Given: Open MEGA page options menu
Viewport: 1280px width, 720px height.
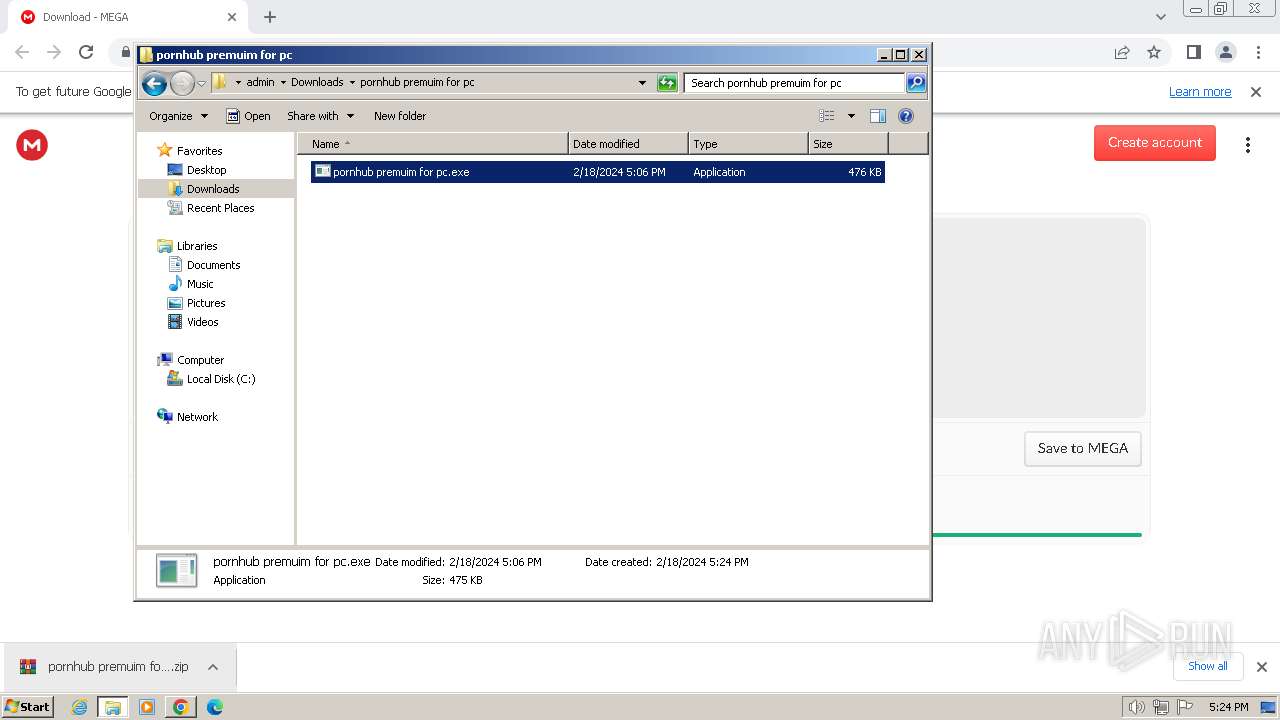Looking at the screenshot, I should tap(1248, 145).
